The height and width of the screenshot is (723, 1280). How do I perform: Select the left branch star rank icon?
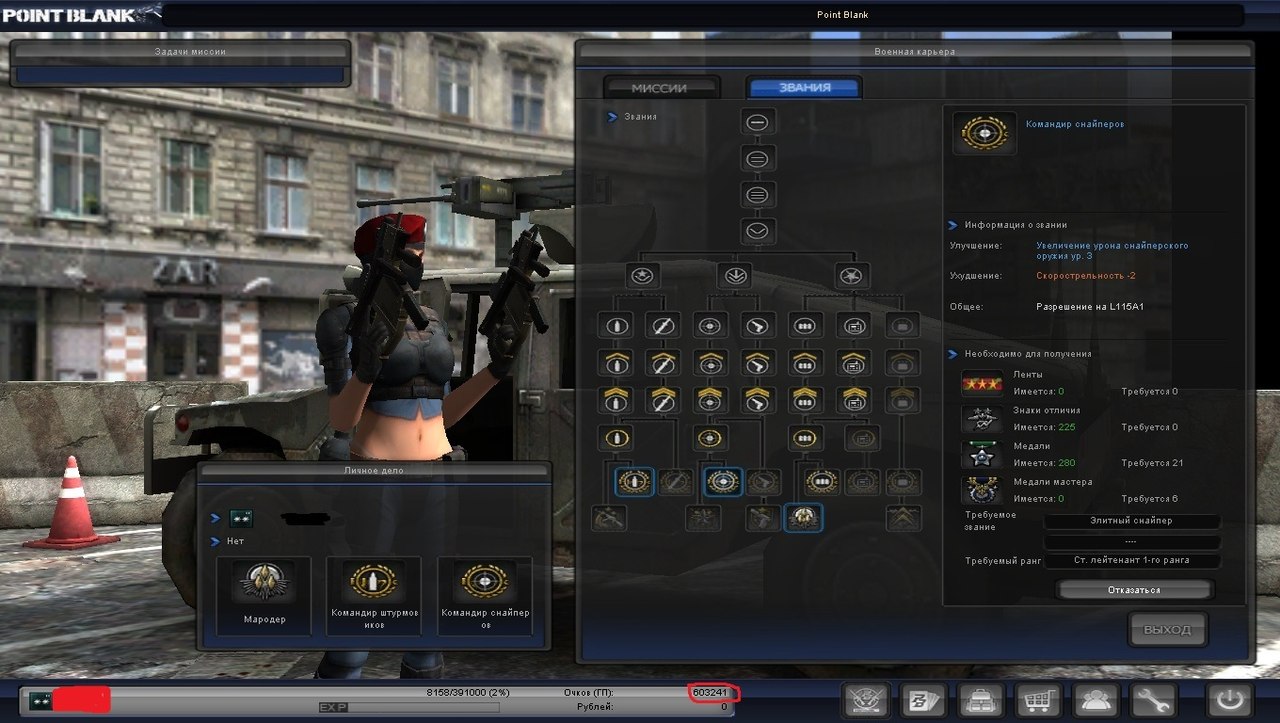coord(643,276)
